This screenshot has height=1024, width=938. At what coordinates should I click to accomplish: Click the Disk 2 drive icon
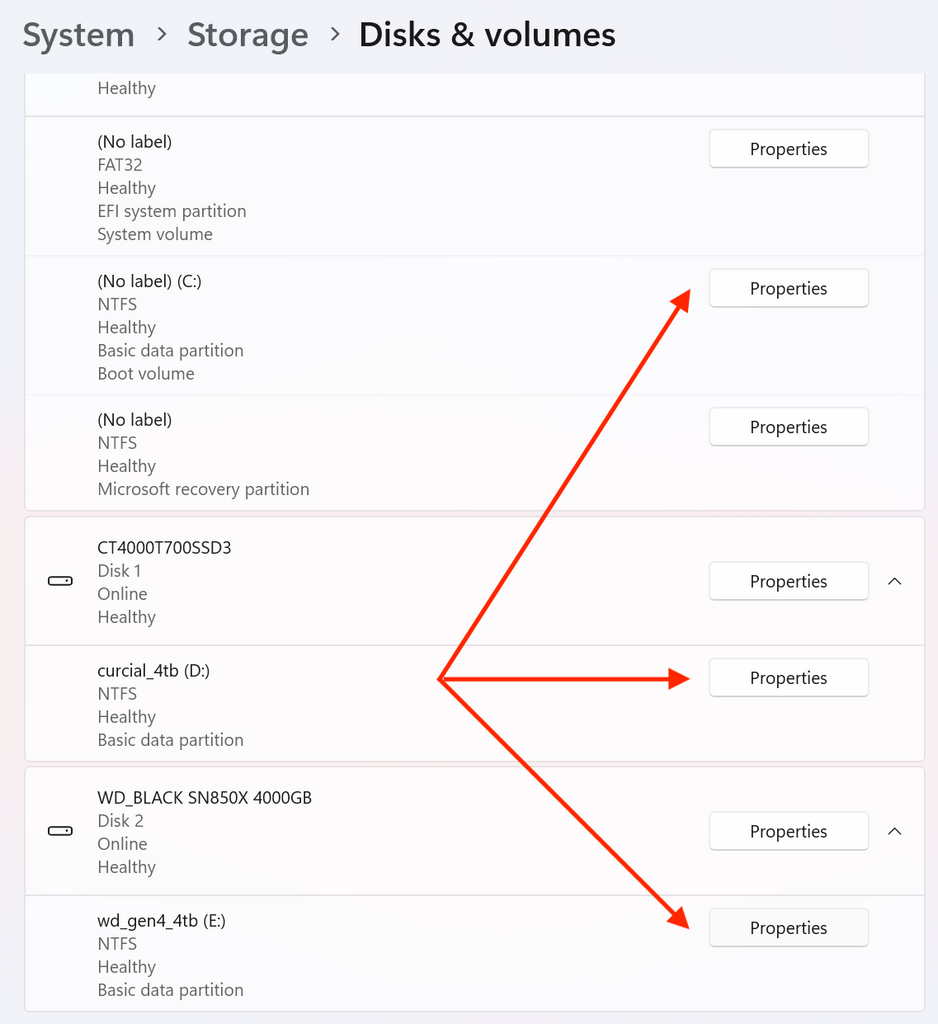pyautogui.click(x=59, y=830)
